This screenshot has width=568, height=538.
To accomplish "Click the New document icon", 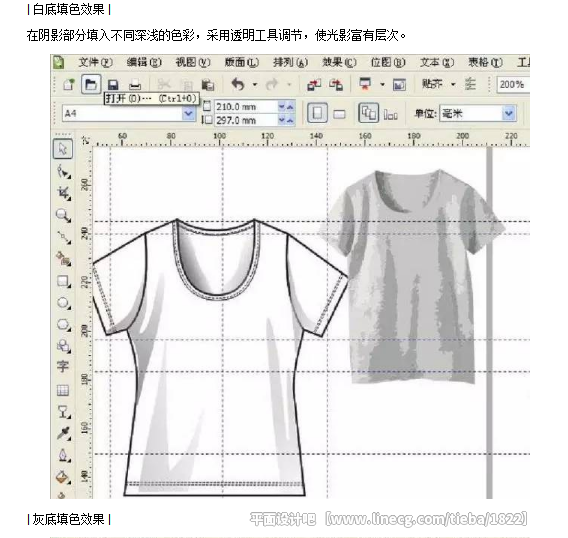I will 69,84.
